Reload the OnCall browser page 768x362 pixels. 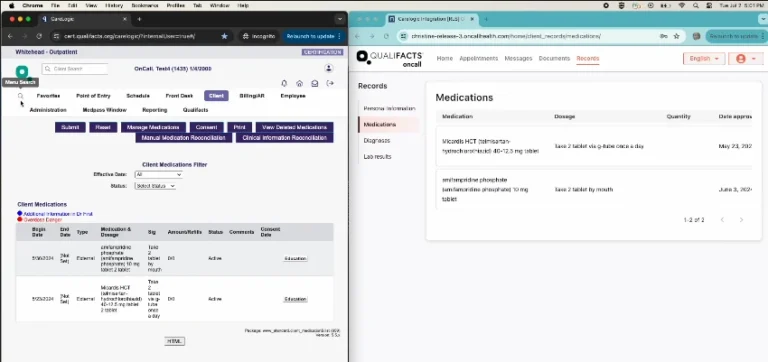tap(386, 36)
